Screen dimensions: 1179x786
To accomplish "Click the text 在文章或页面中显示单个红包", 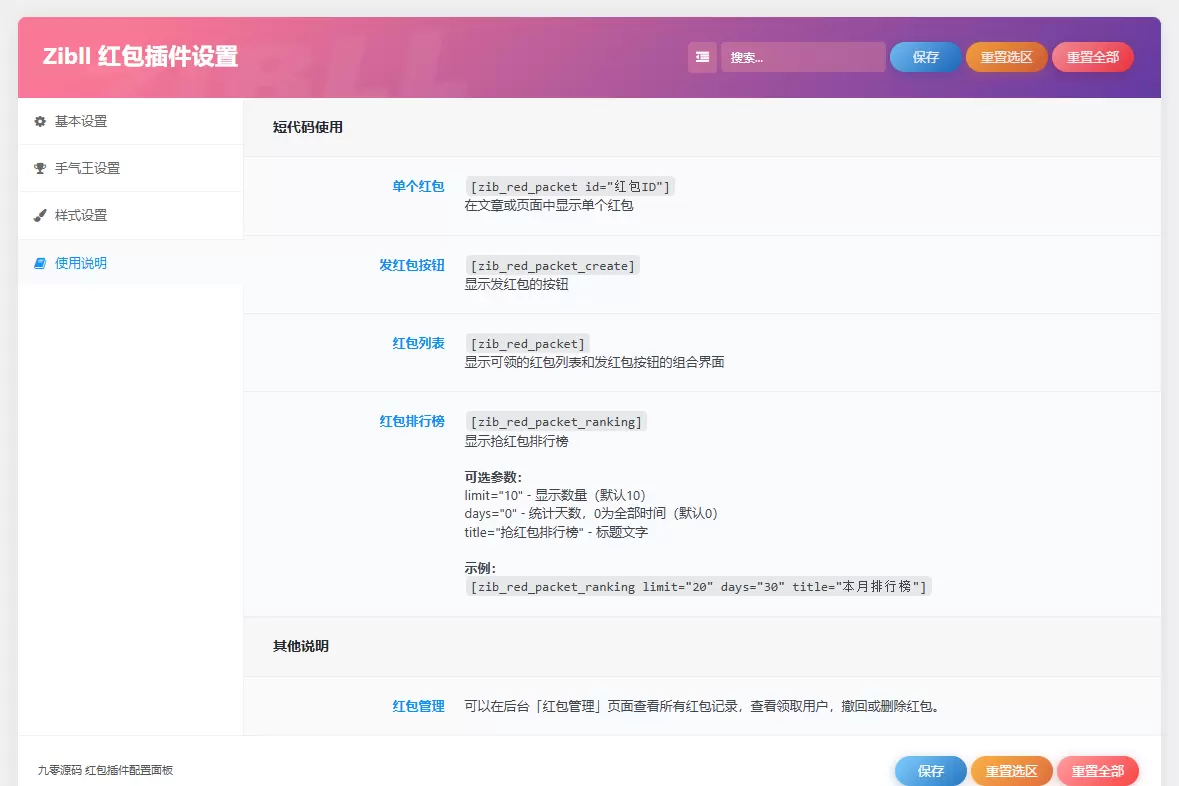I will pos(549,205).
